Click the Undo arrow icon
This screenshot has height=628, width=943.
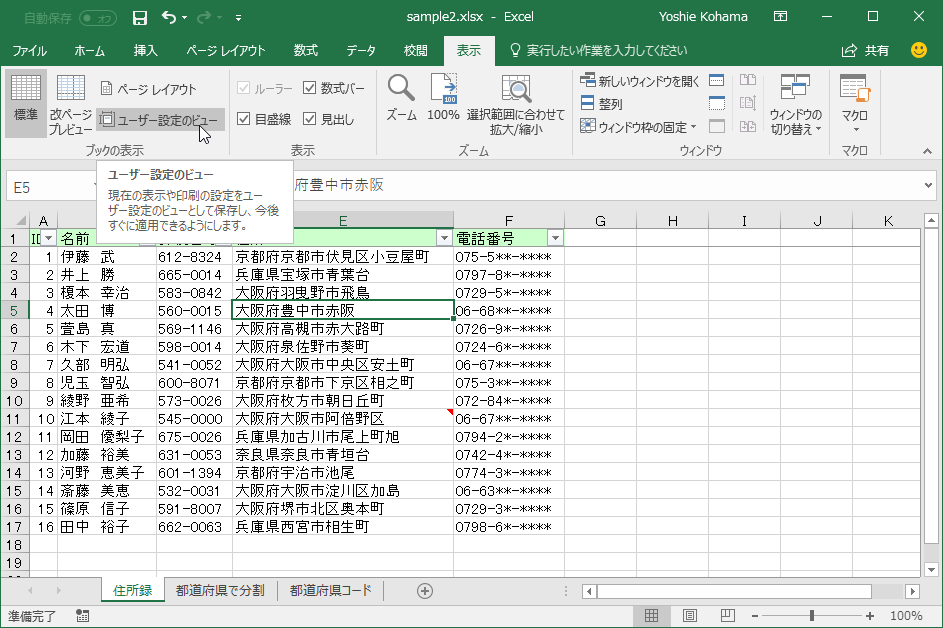pos(169,17)
